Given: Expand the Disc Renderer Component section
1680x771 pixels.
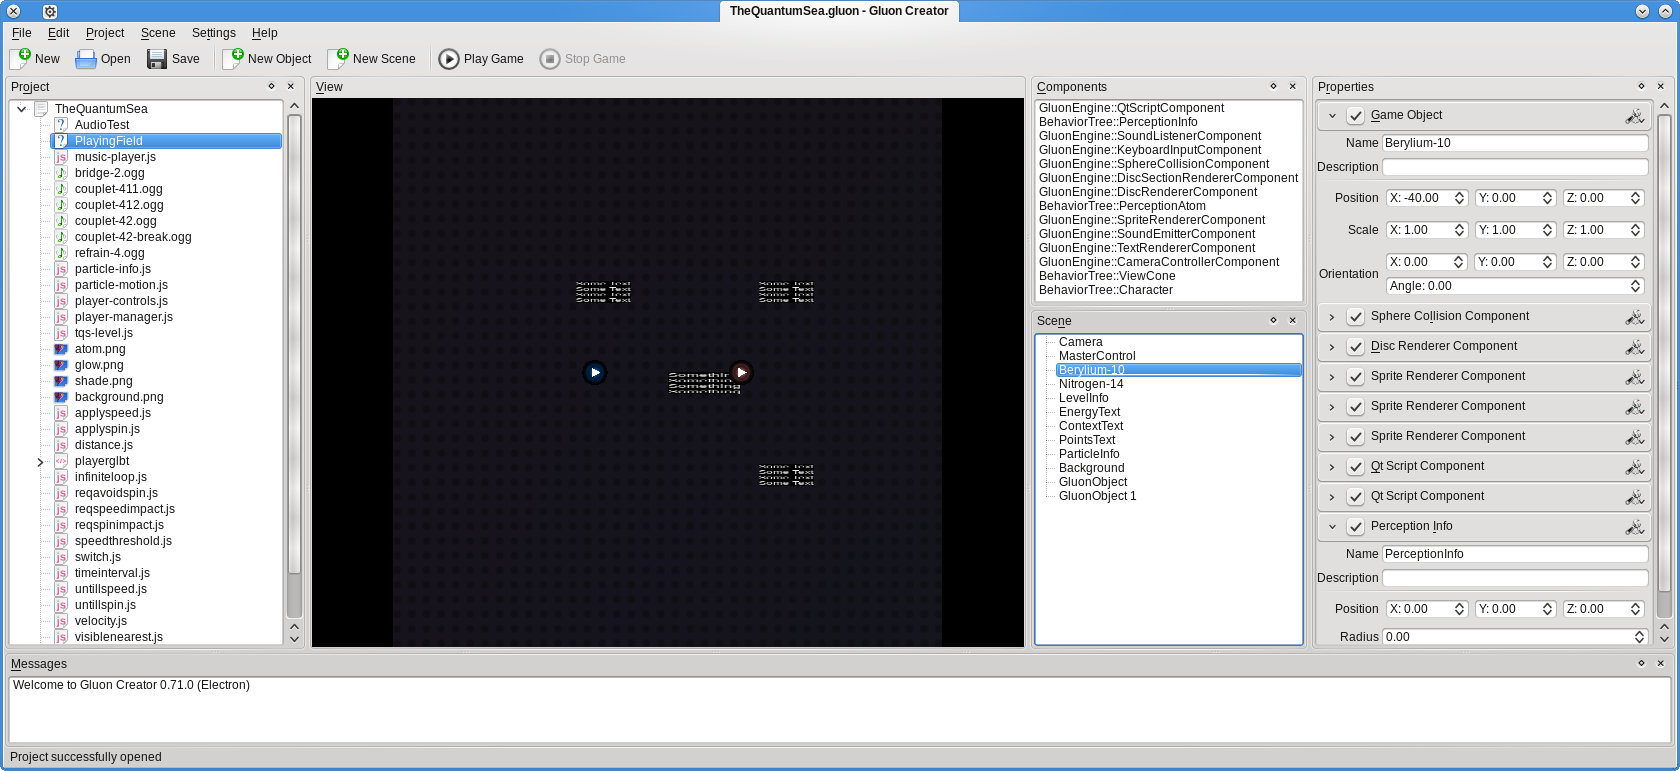Looking at the screenshot, I should [x=1332, y=347].
